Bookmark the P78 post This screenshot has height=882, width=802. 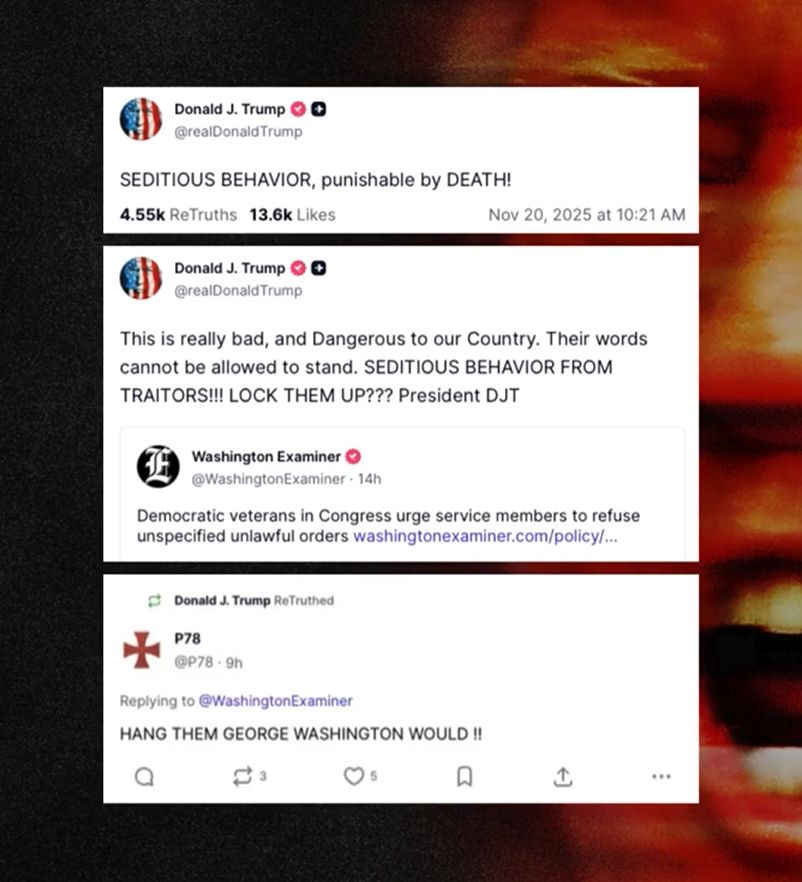coord(465,776)
